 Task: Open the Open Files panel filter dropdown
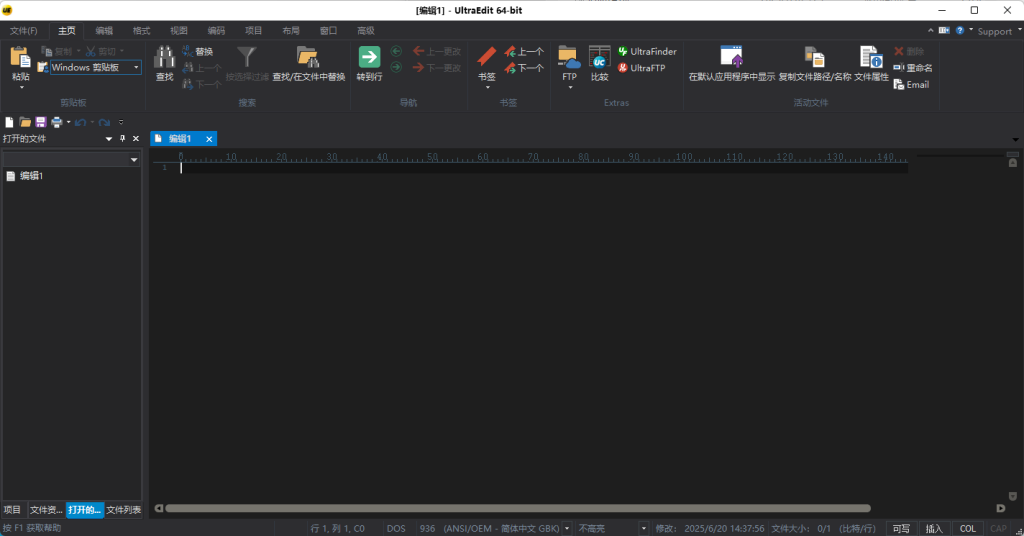tap(134, 159)
